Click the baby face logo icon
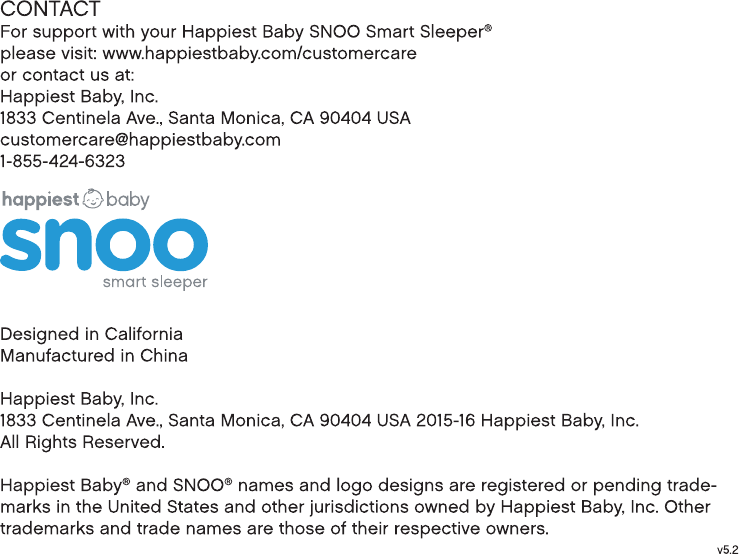Viewport: 739px width, 554px height. [93, 199]
